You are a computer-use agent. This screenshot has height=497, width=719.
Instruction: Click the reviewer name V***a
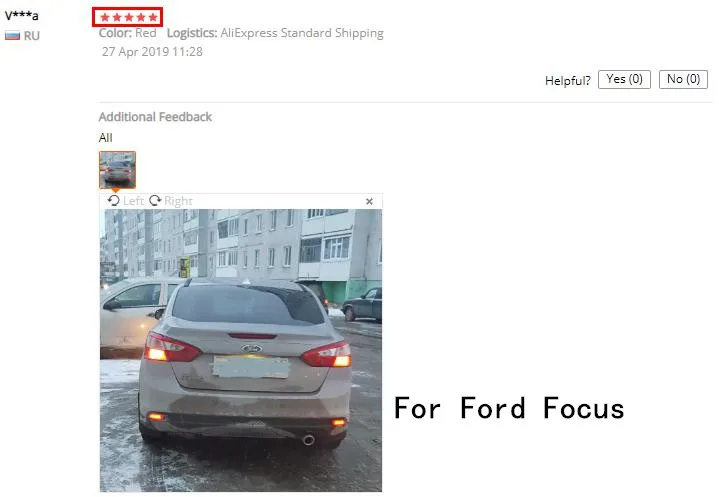[22, 16]
